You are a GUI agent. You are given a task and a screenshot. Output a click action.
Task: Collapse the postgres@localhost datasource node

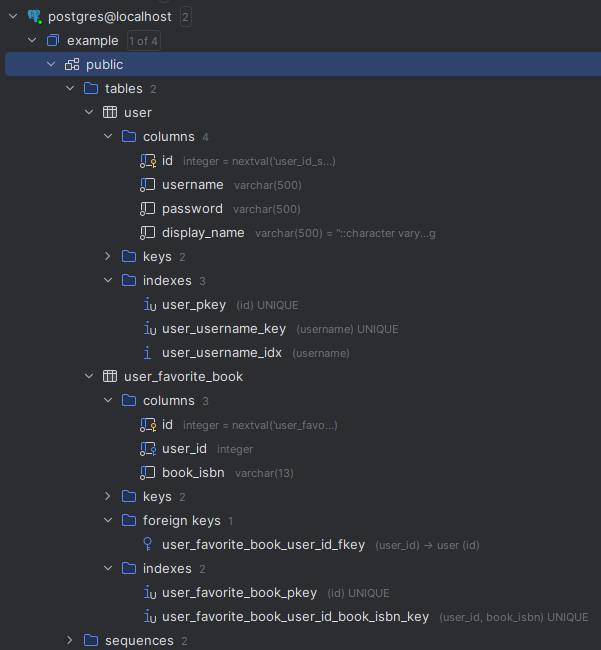click(13, 17)
